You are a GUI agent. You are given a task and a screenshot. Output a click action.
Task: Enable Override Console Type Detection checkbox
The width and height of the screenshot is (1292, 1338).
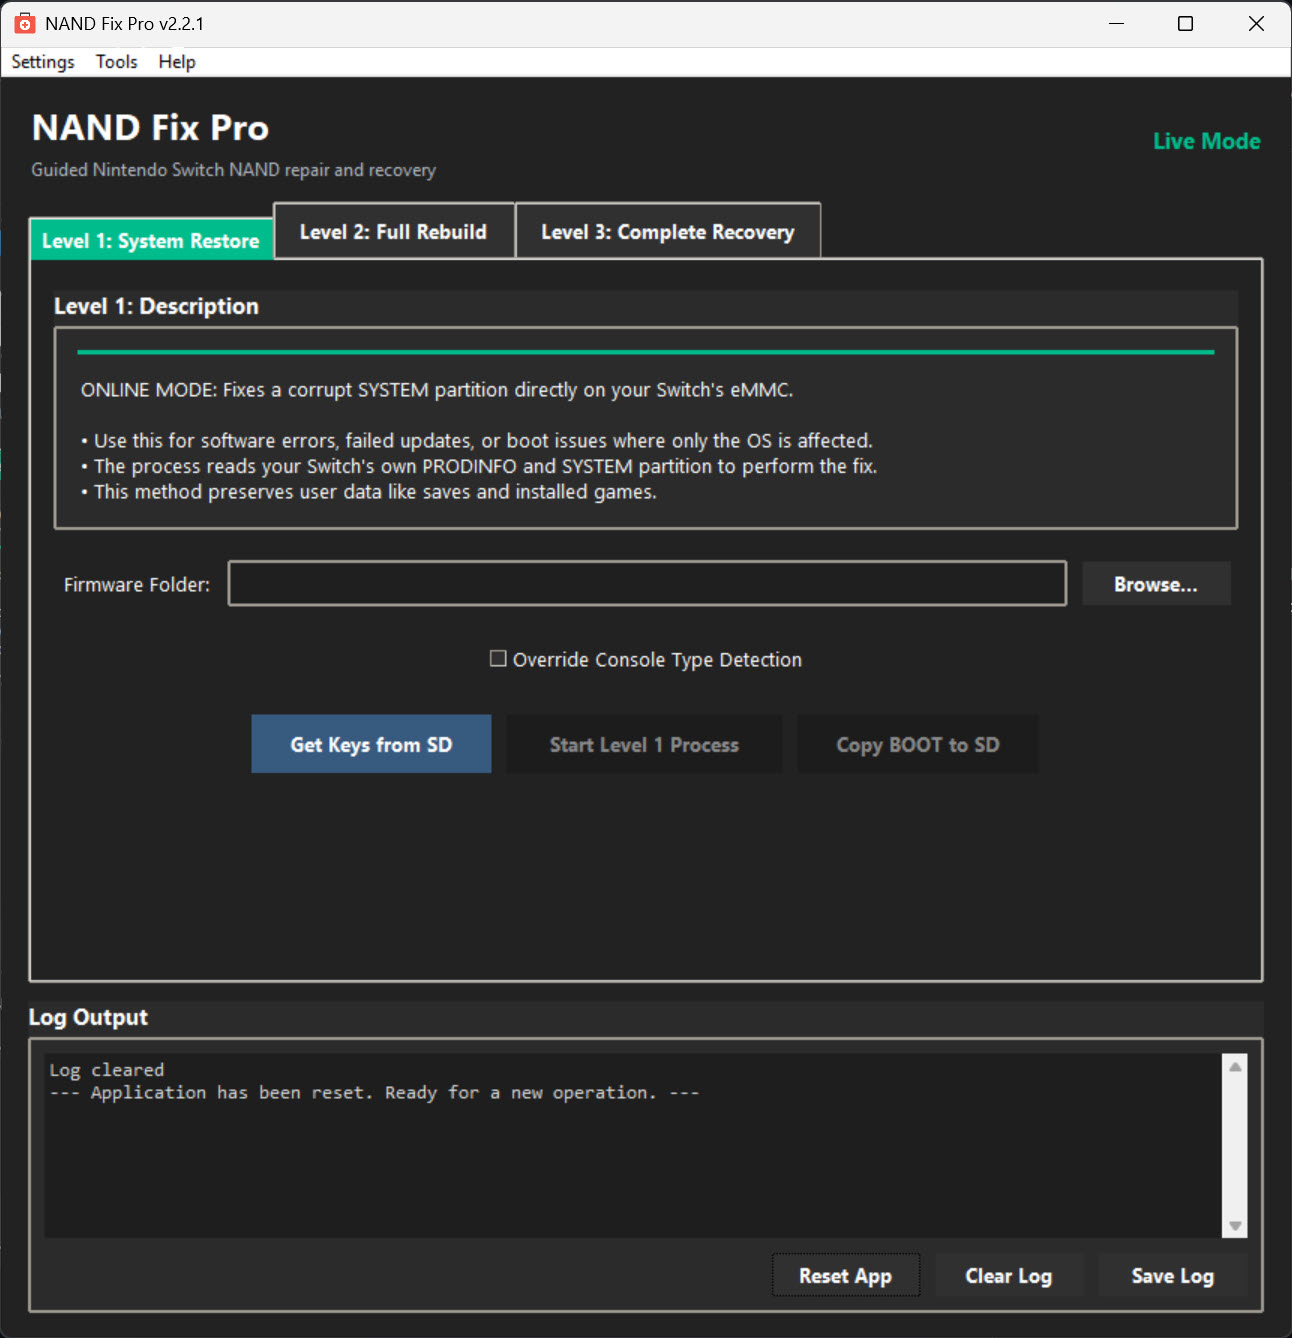point(498,658)
